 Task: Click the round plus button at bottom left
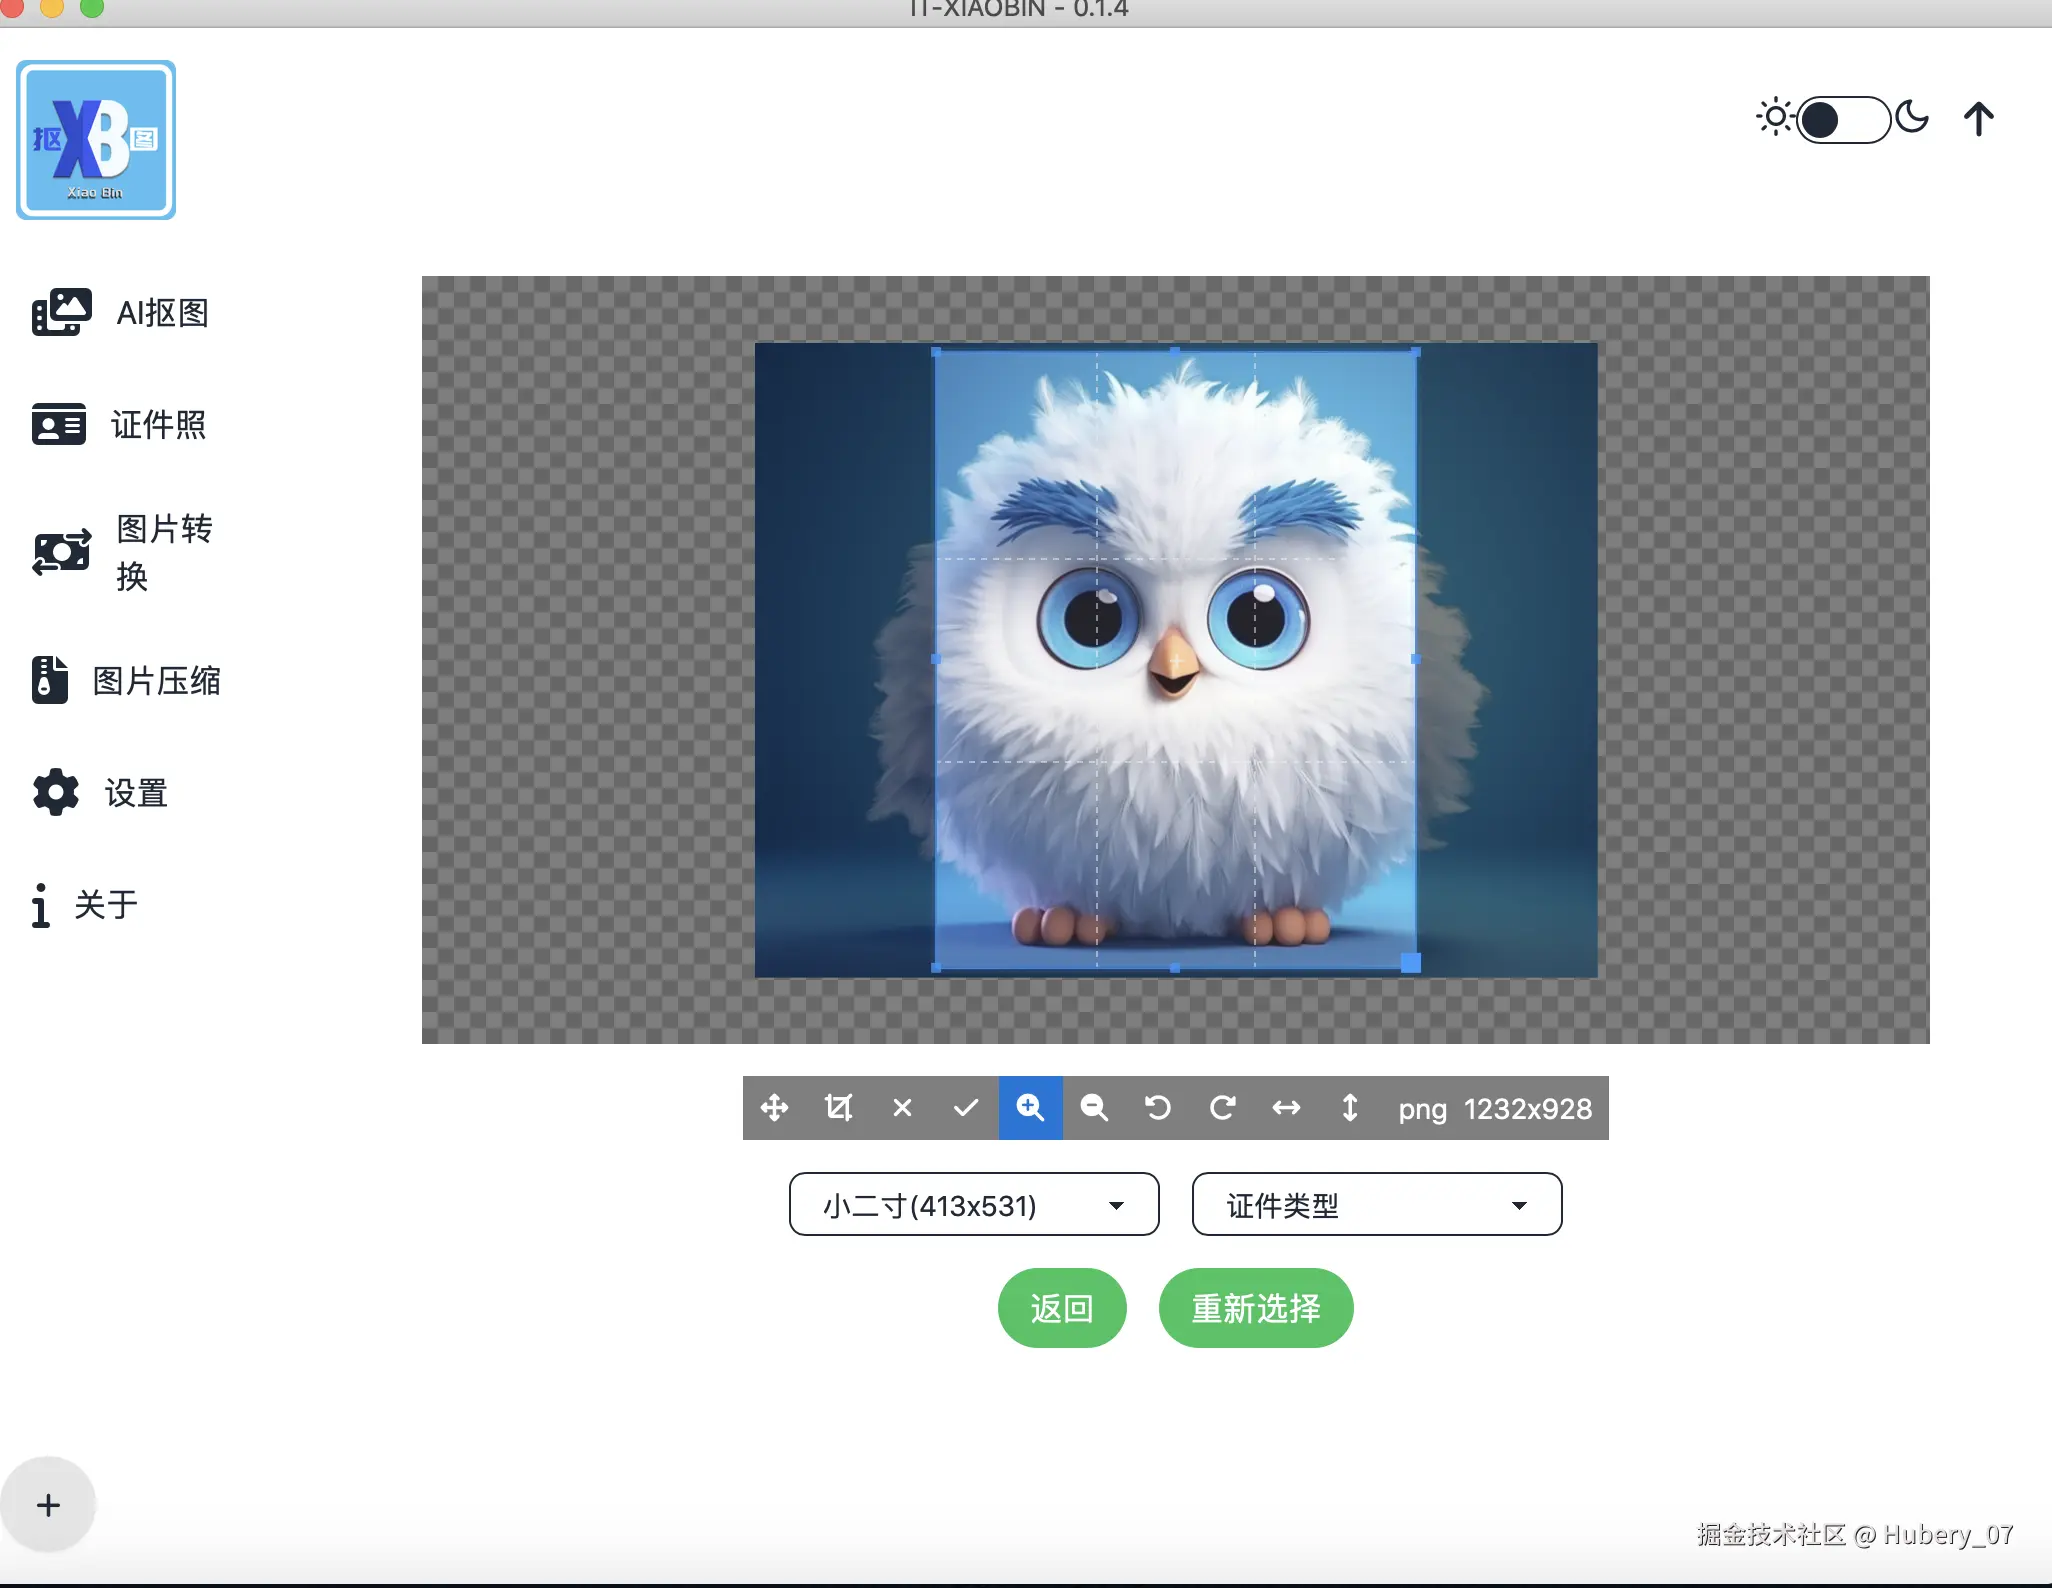48,1505
